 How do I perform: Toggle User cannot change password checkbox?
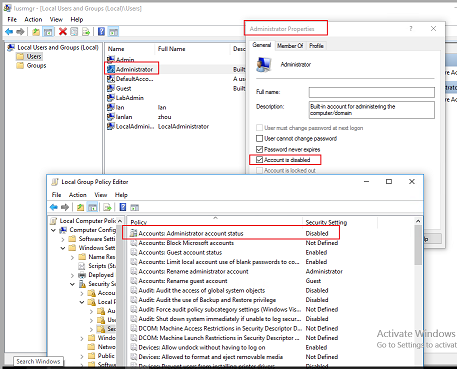point(259,138)
